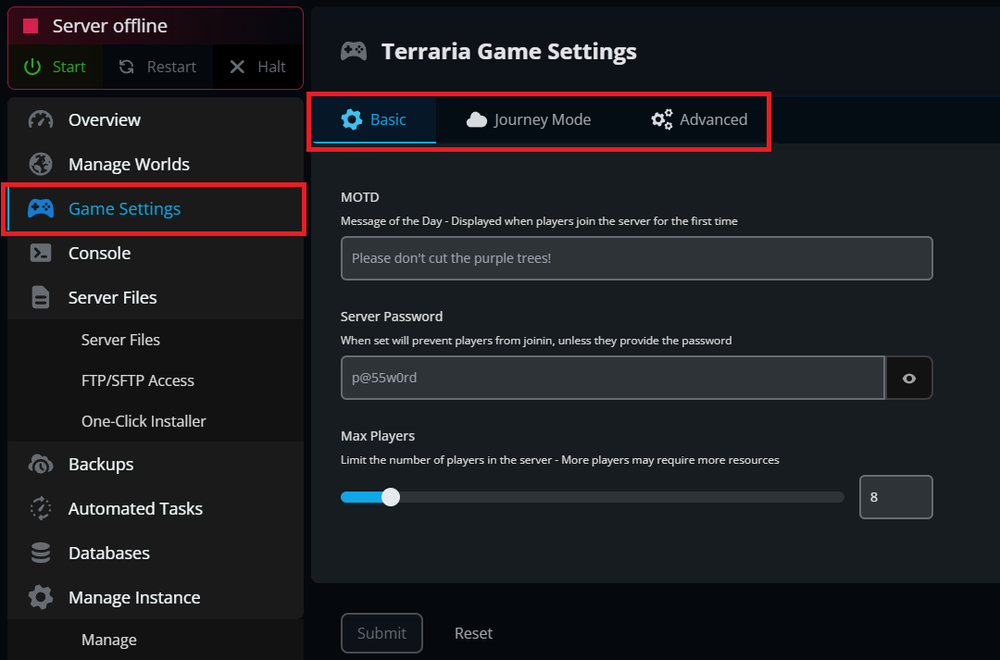This screenshot has width=1000, height=660.
Task: Click the Halt X icon
Action: (237, 67)
